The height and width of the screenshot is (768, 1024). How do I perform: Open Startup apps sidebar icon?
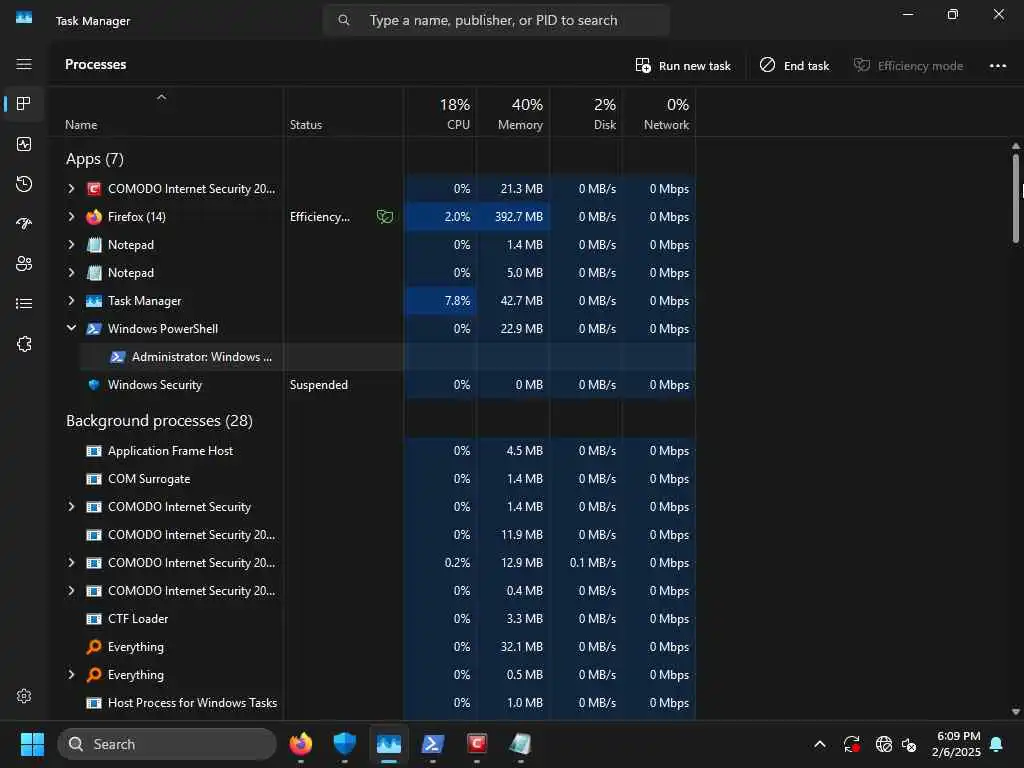click(24, 224)
